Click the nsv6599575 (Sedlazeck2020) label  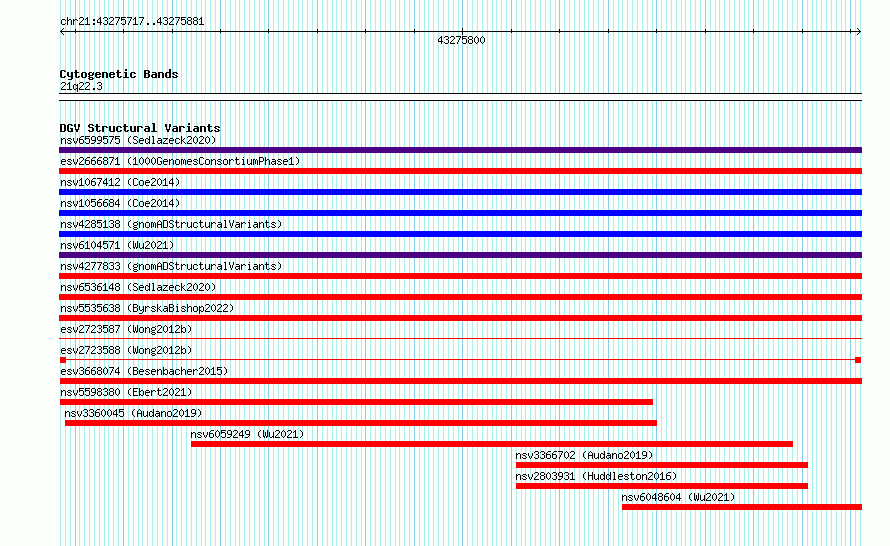[x=138, y=140]
